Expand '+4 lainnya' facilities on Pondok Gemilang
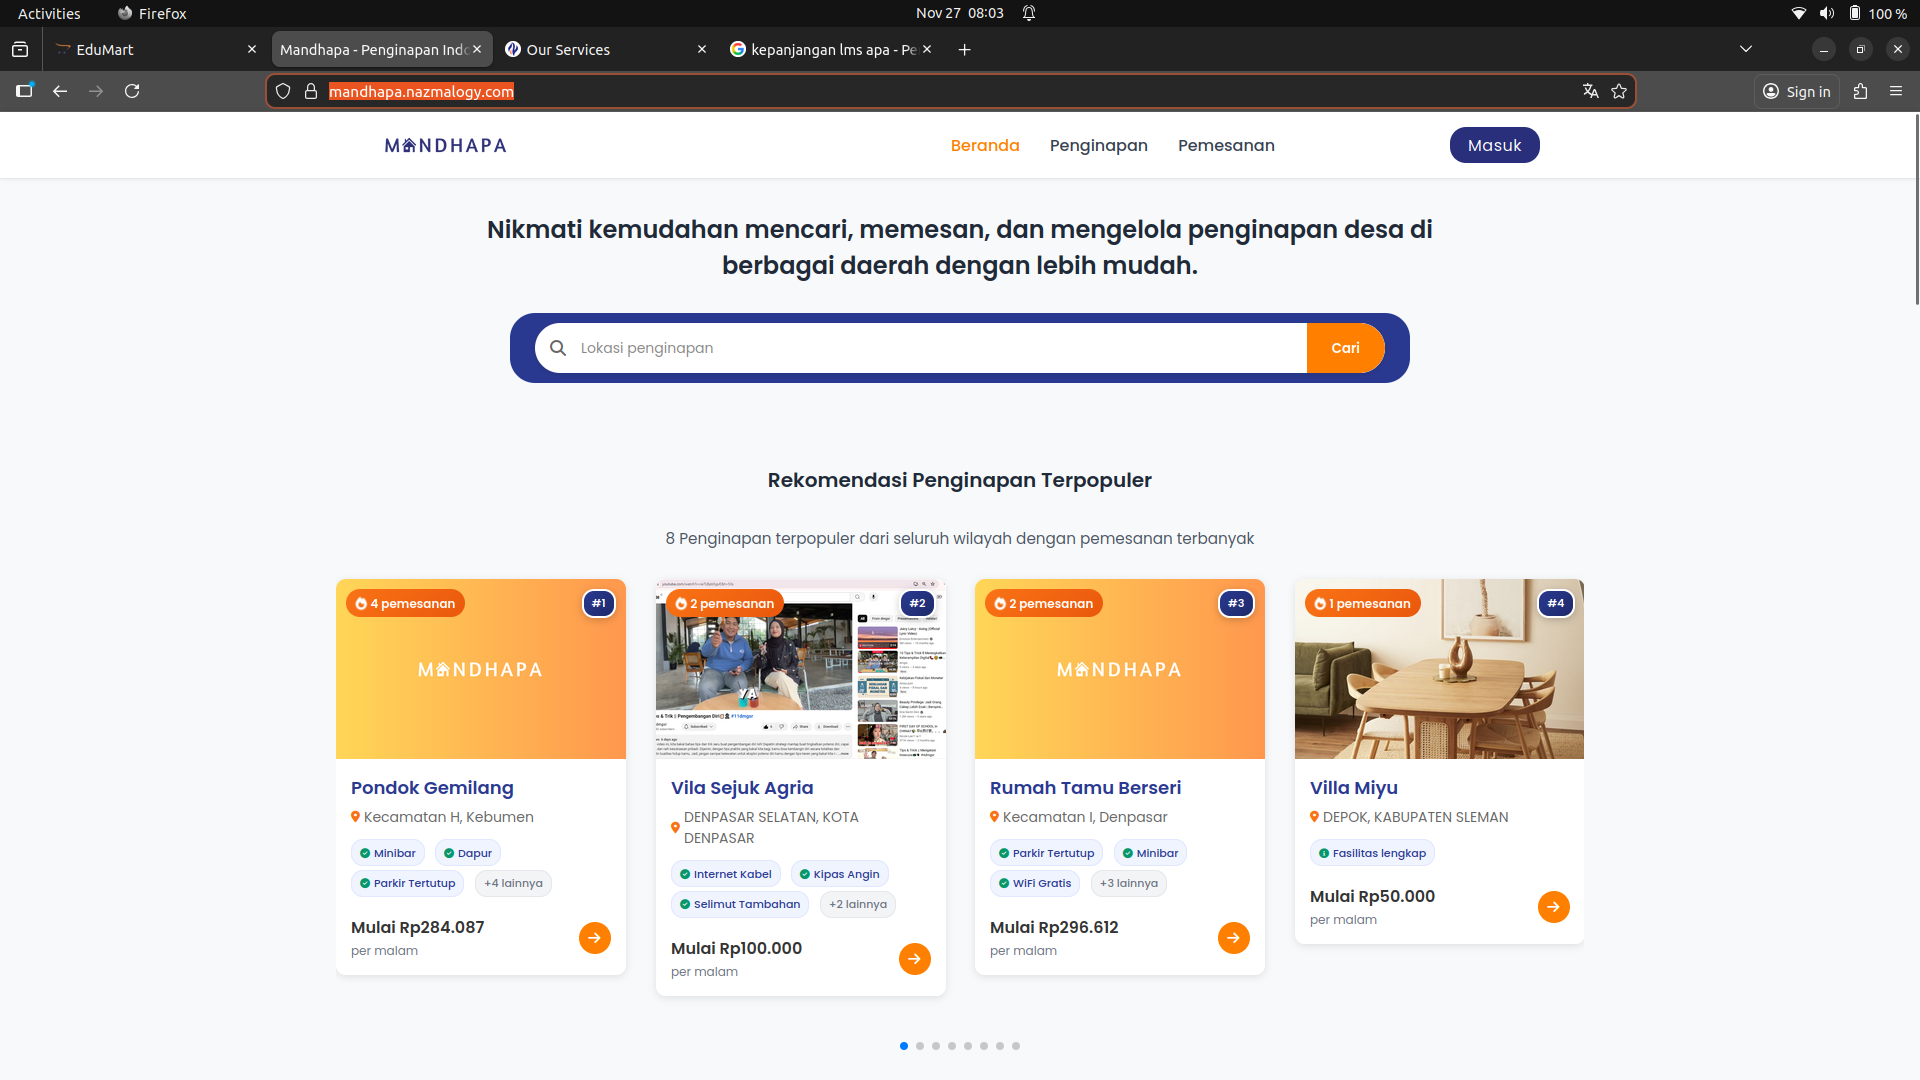 [x=513, y=883]
